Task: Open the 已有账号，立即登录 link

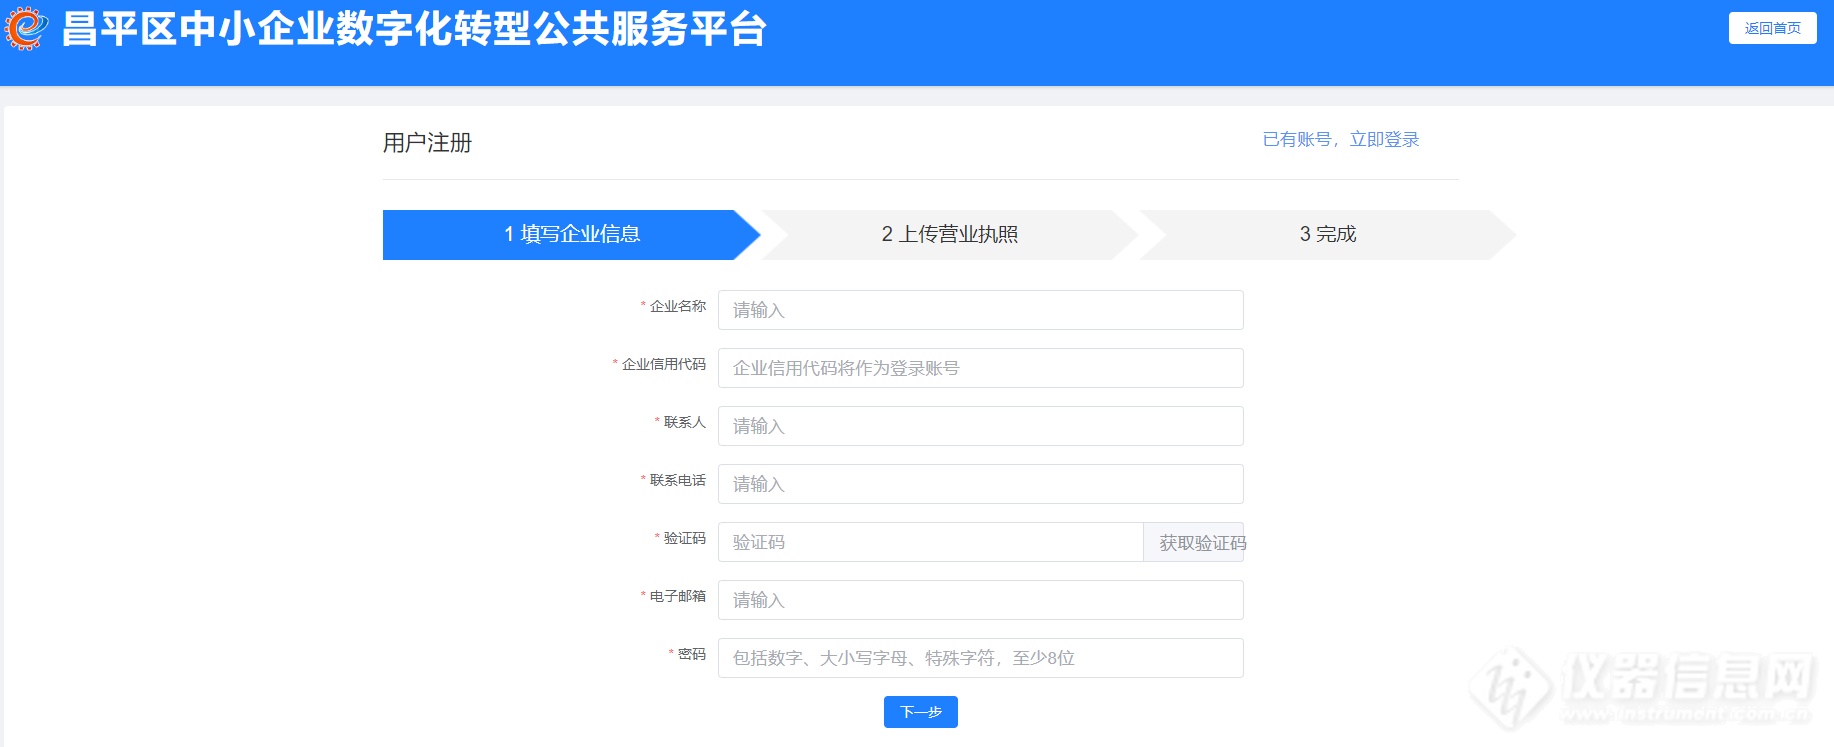Action: 1341,140
